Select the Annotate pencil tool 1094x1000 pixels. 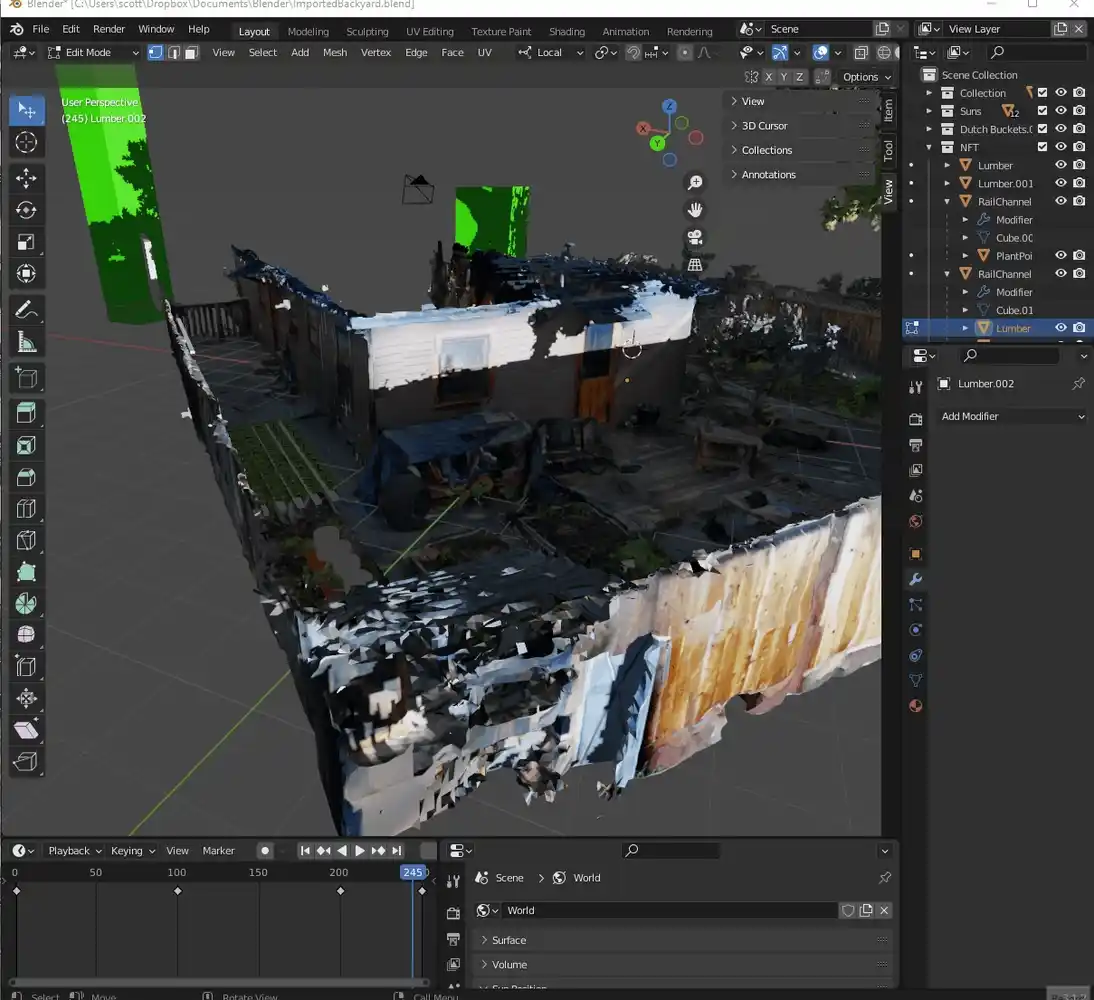tap(27, 310)
